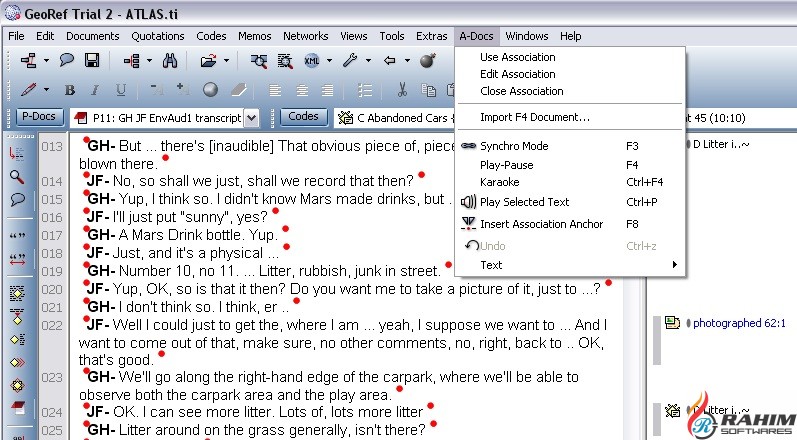797x440 pixels.
Task: Click the word cruncher text search icon
Action: 285,61
